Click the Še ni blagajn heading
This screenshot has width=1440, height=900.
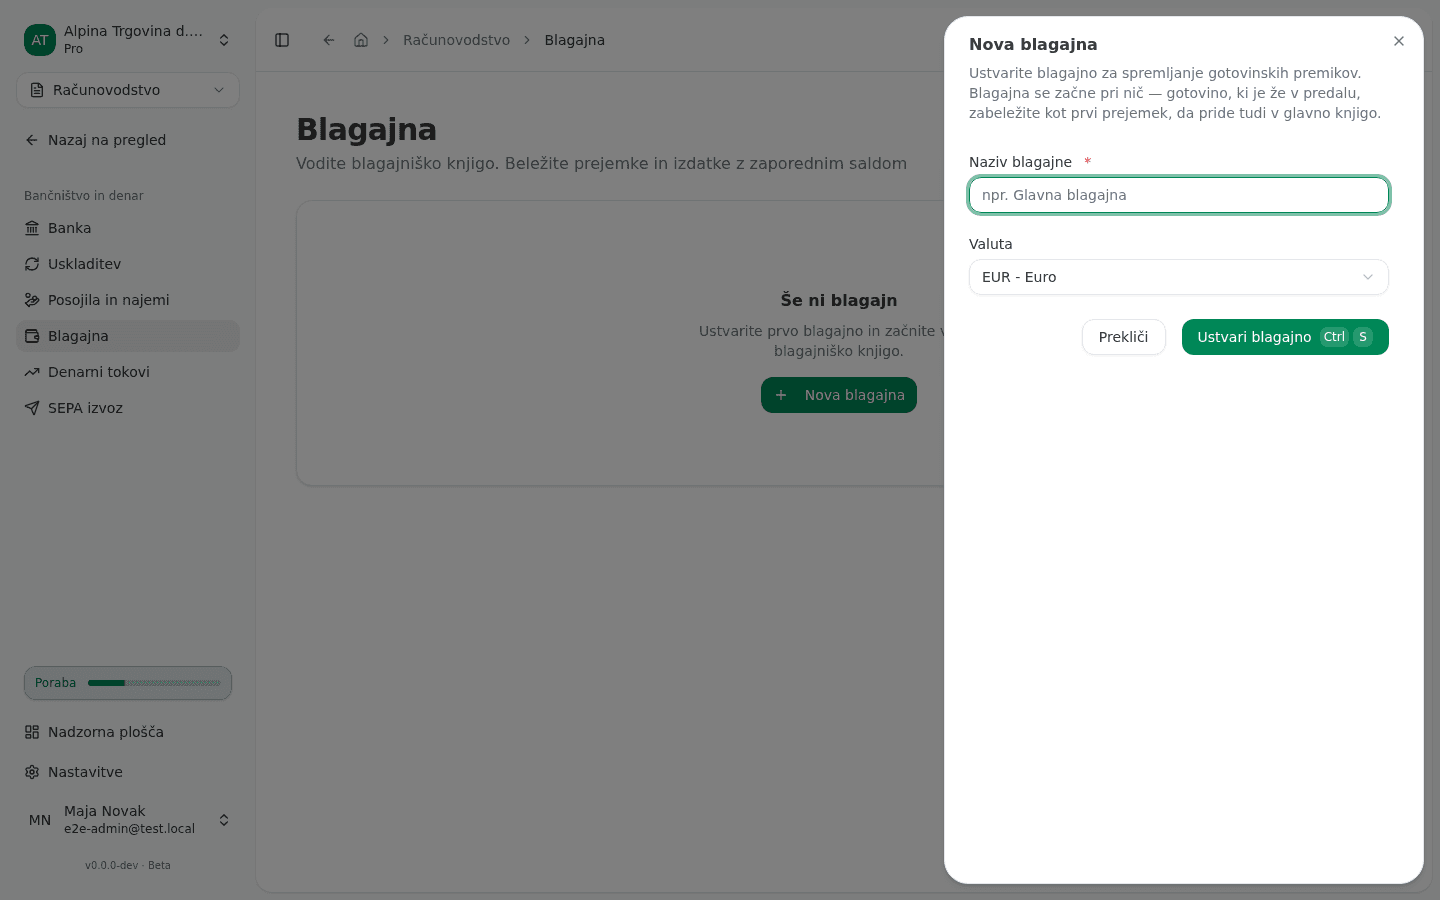[839, 300]
